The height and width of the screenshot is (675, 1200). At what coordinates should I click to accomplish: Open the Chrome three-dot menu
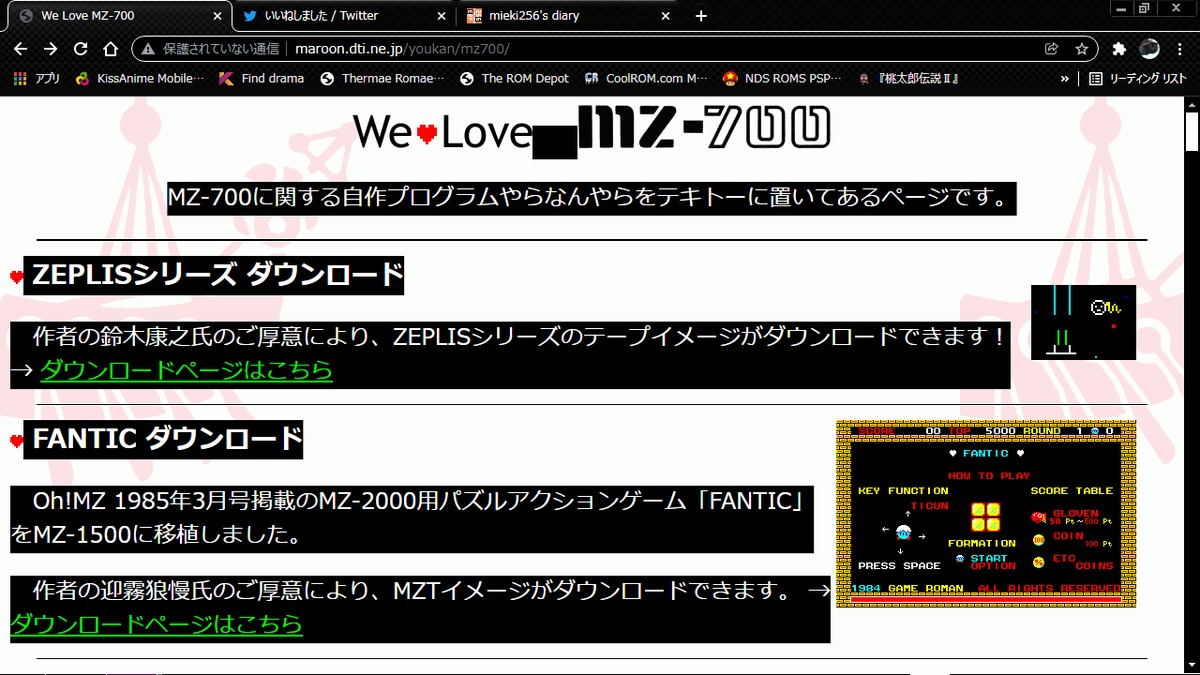[1181, 48]
